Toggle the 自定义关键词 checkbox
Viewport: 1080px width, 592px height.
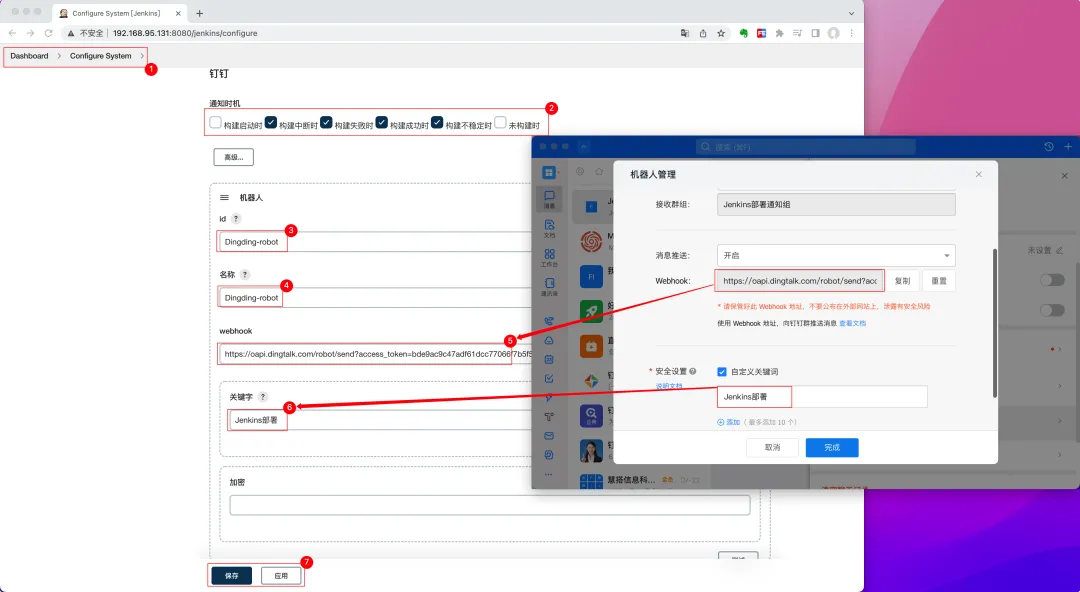coord(722,371)
